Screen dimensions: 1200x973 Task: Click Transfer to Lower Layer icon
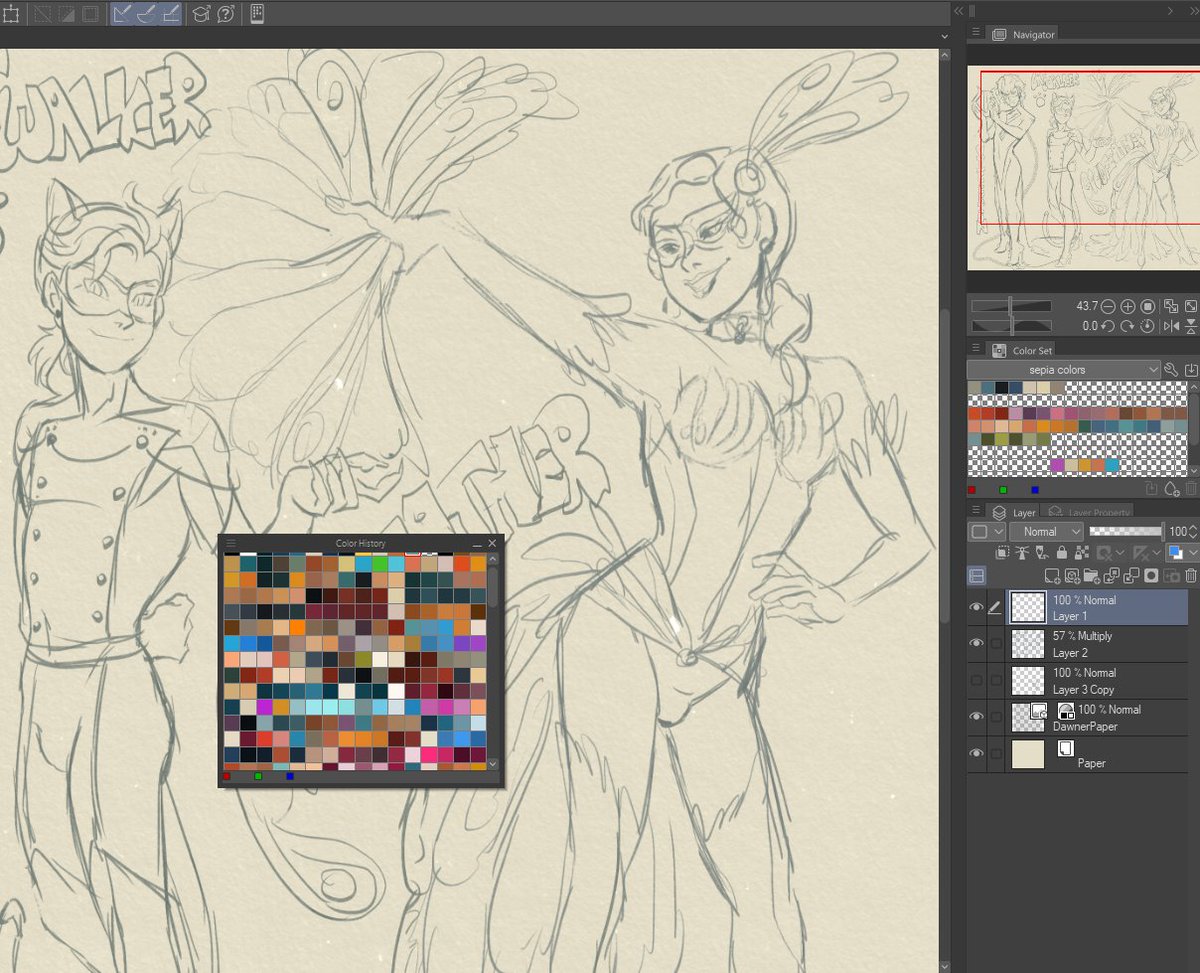tap(1111, 575)
